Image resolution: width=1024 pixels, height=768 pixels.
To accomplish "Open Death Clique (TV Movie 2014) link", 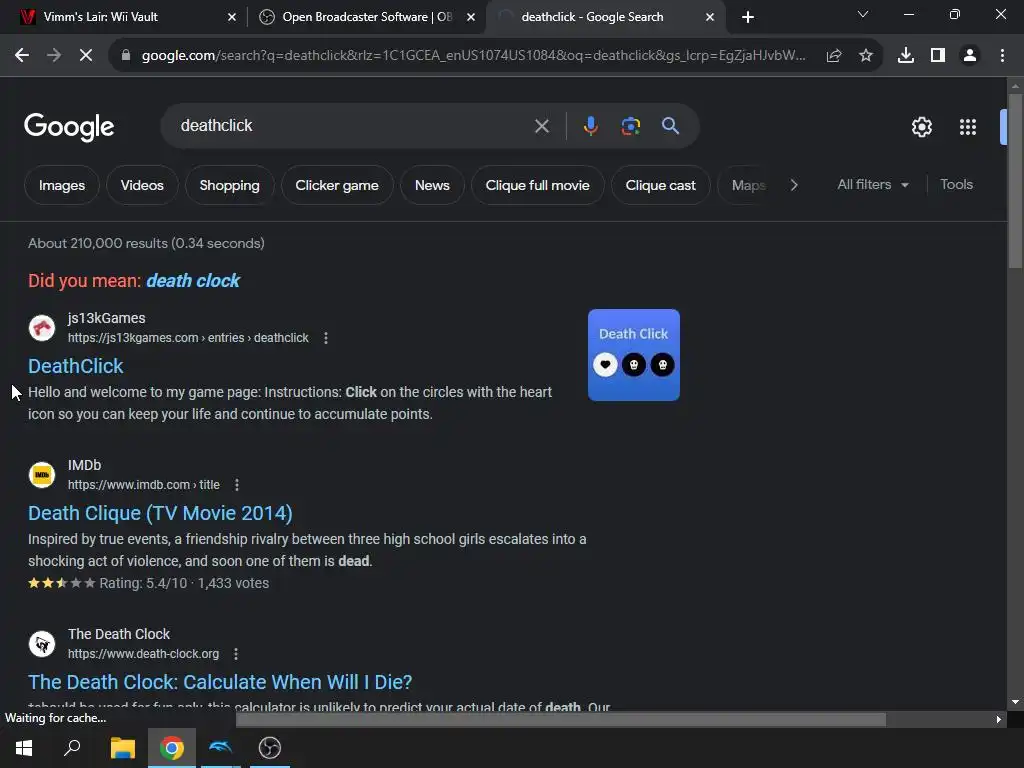I will coord(160,513).
